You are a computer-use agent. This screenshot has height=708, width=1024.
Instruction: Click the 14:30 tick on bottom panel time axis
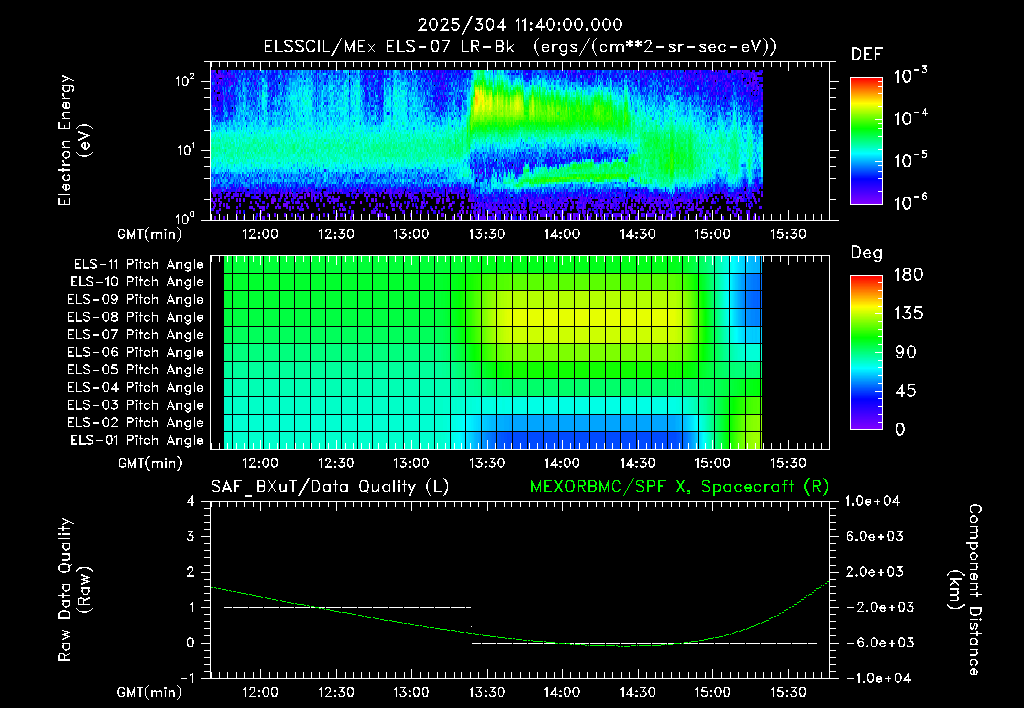click(637, 692)
